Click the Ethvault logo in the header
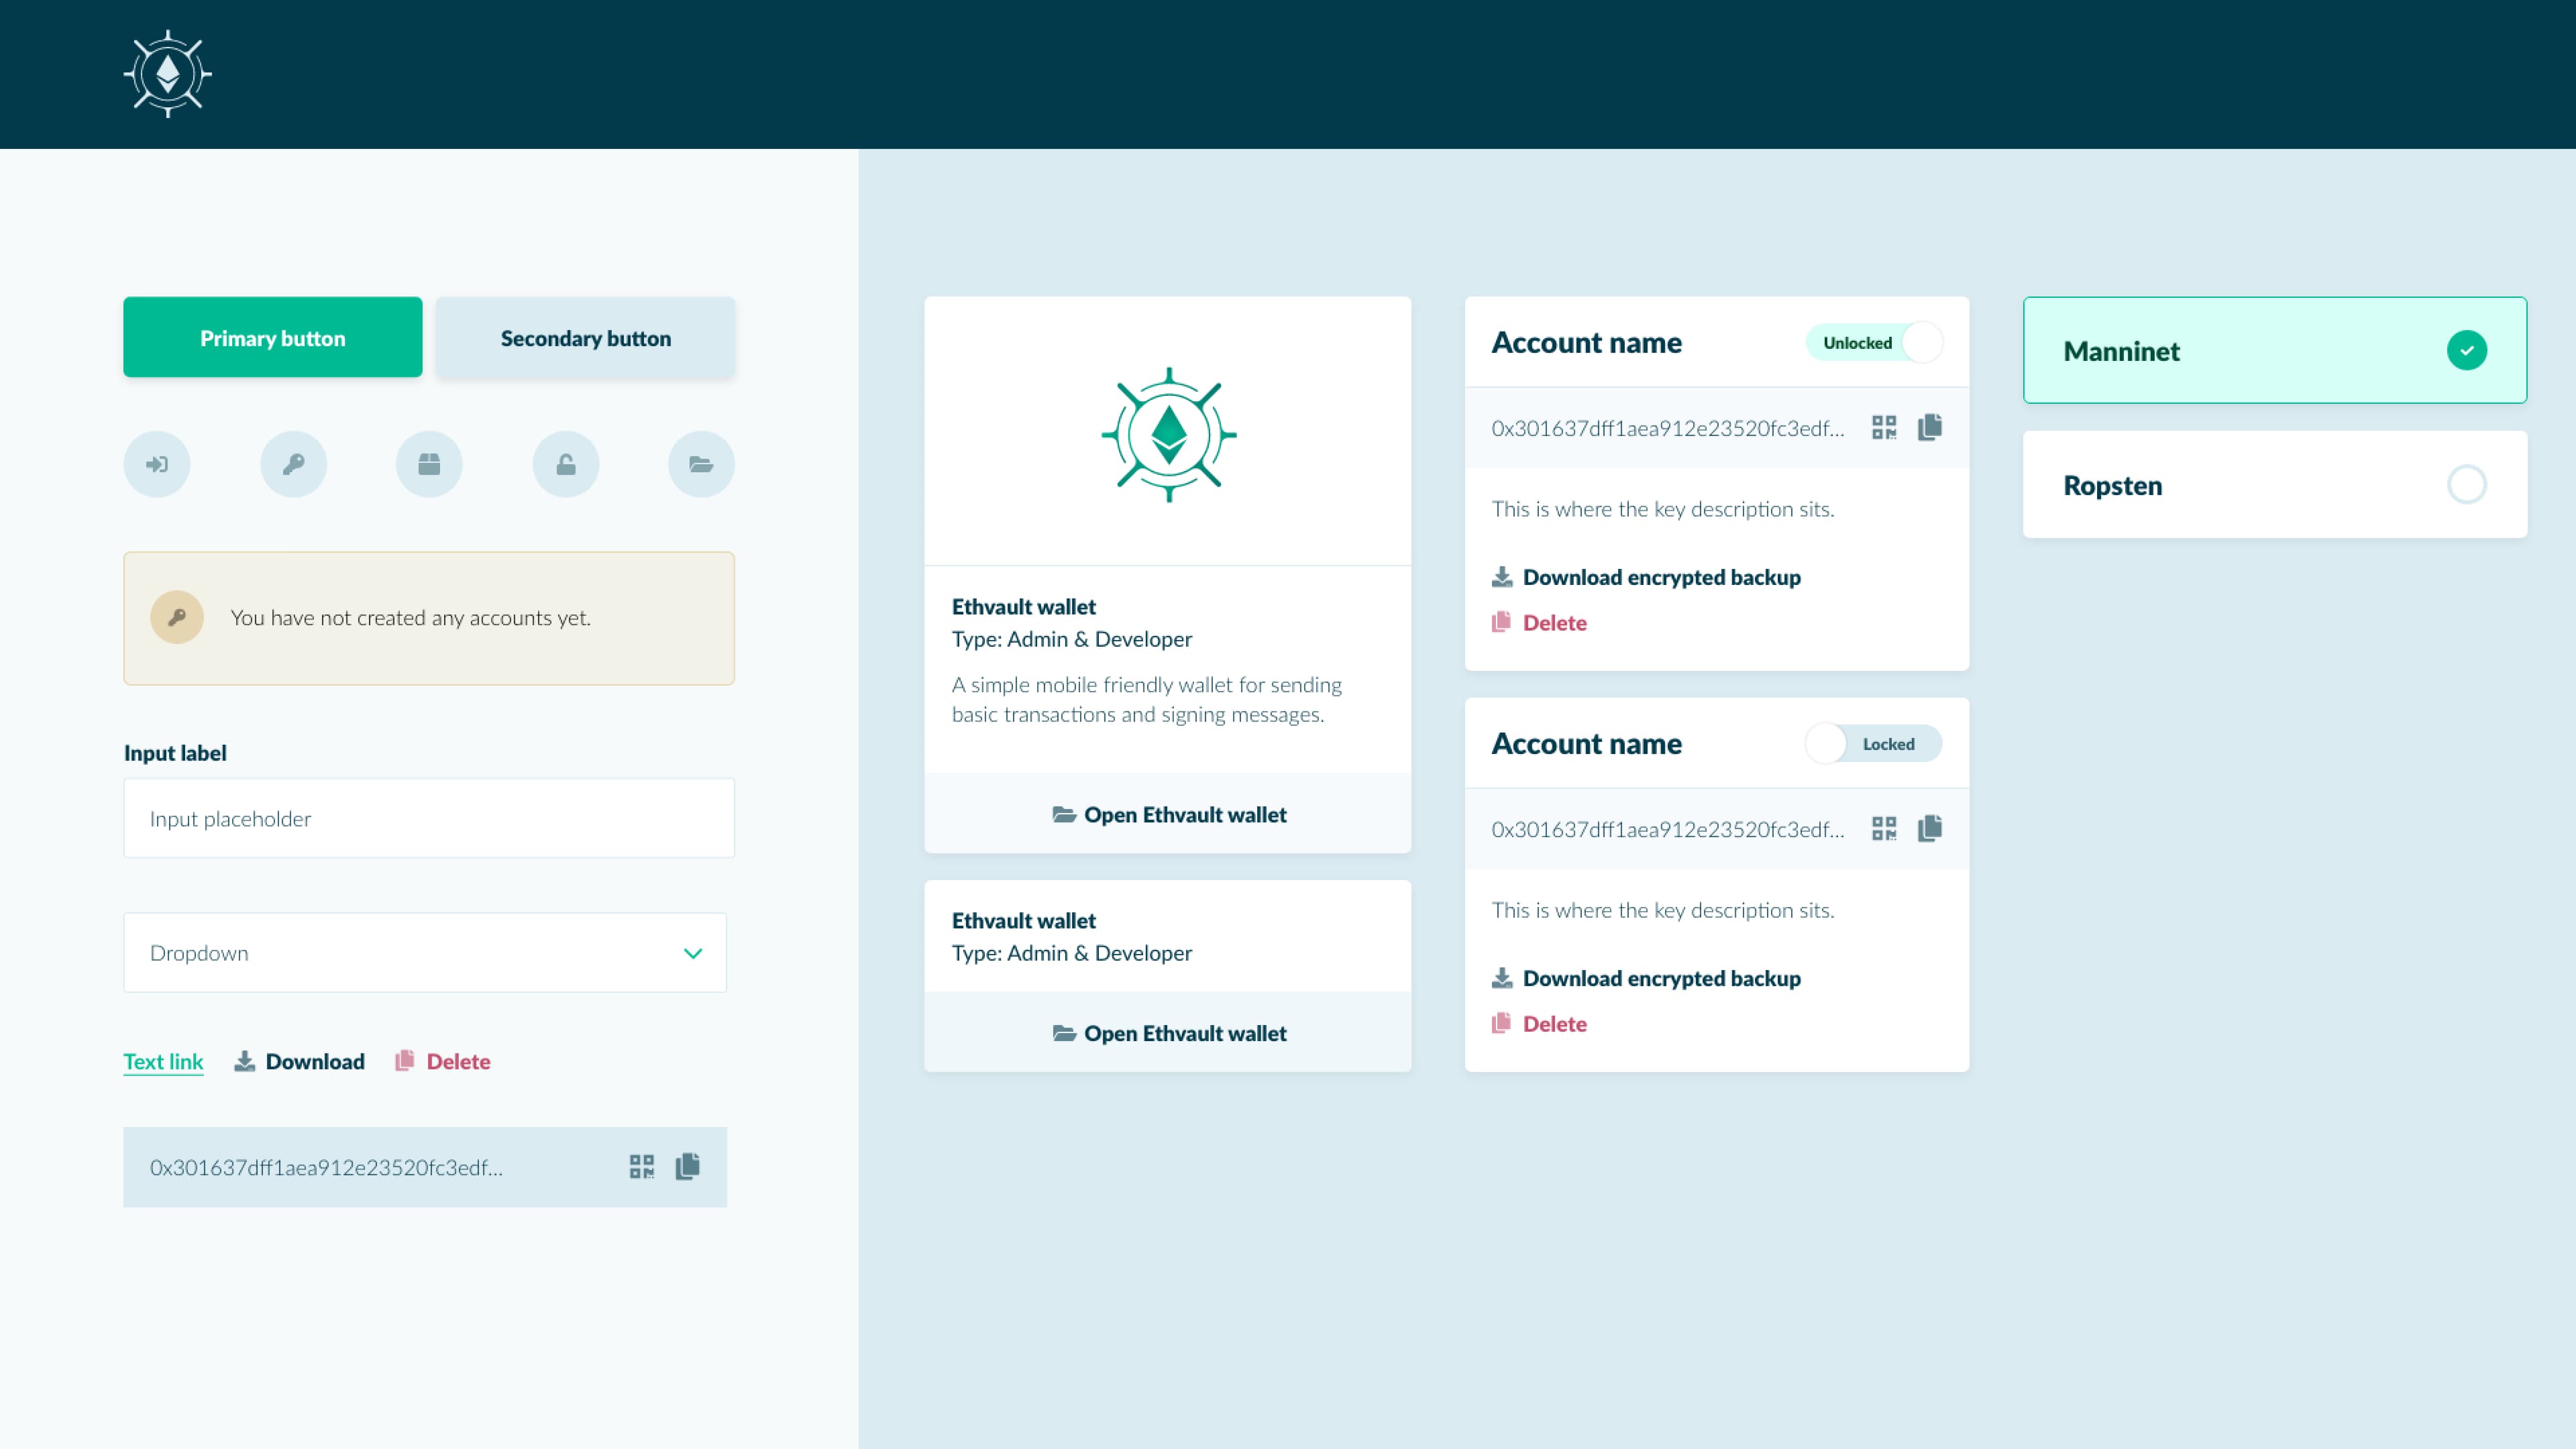2576x1449 pixels. tap(168, 73)
